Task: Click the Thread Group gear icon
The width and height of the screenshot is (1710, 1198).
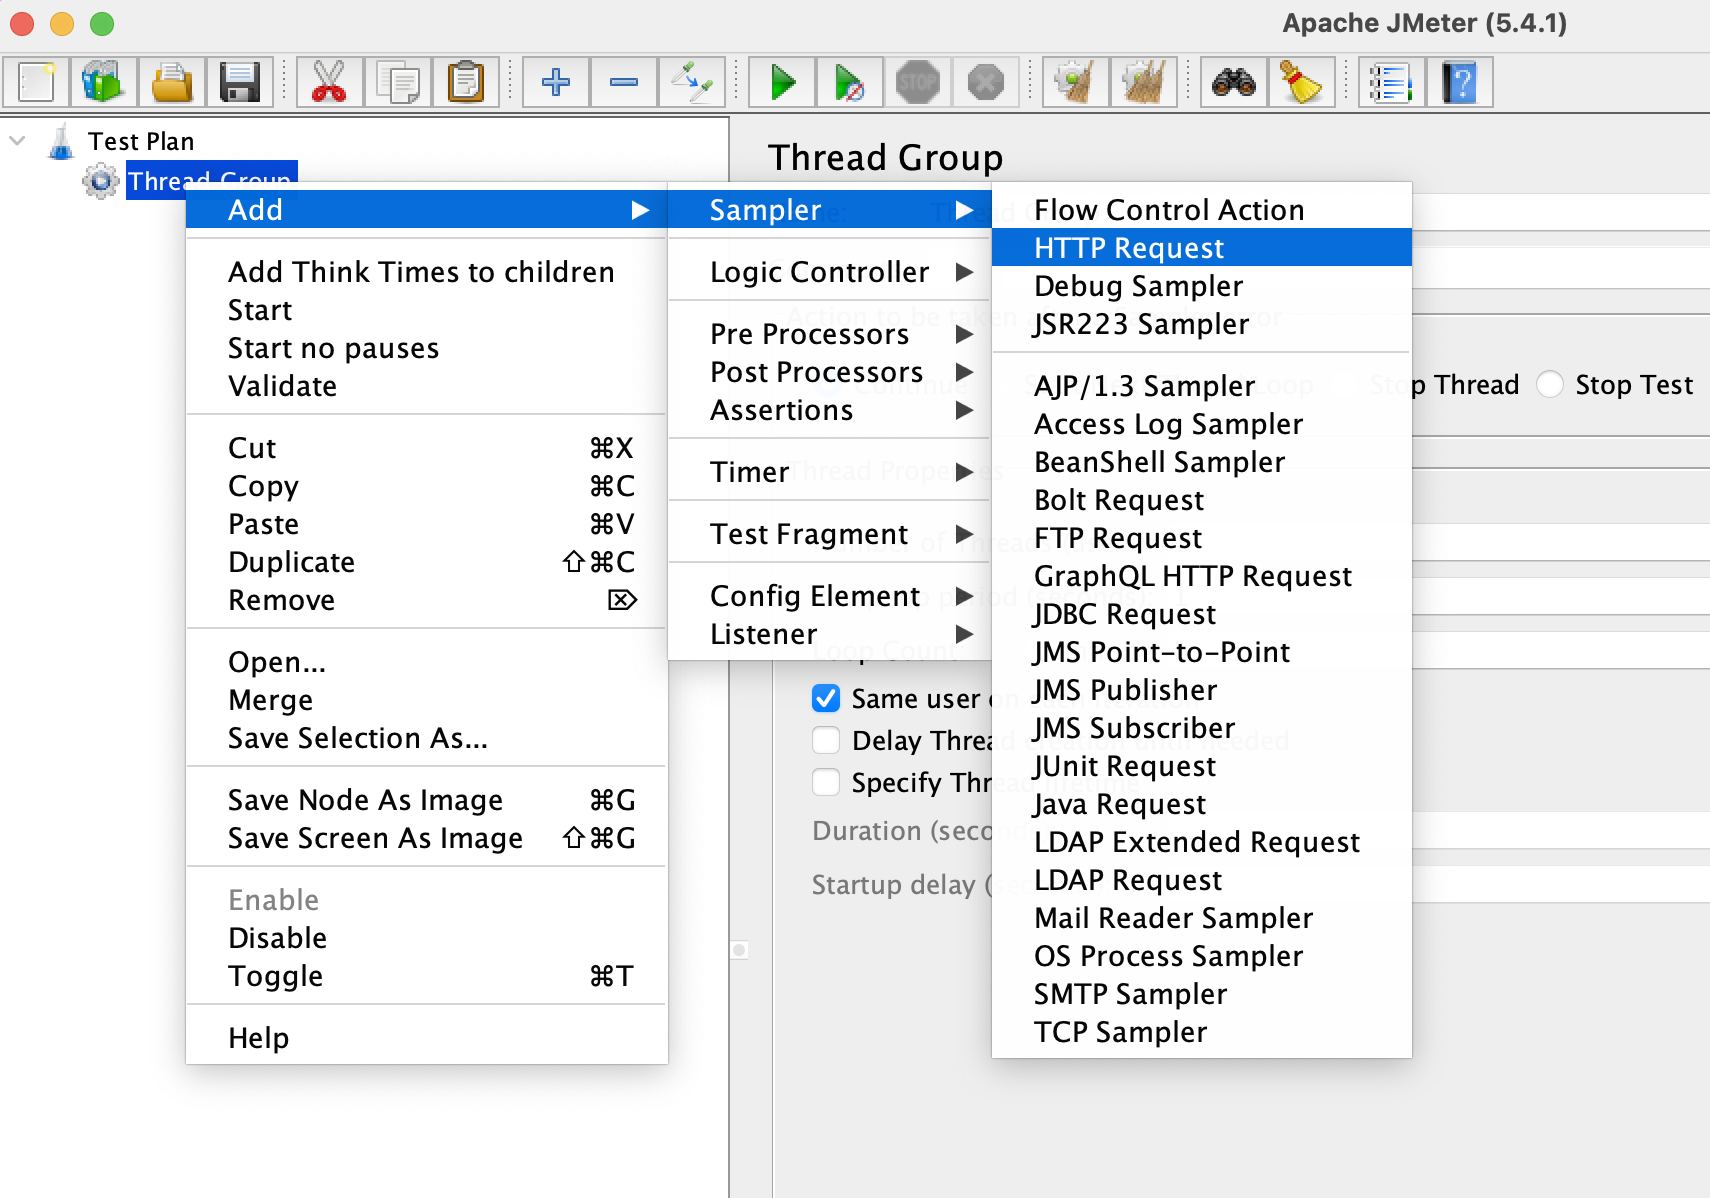Action: pos(101,182)
